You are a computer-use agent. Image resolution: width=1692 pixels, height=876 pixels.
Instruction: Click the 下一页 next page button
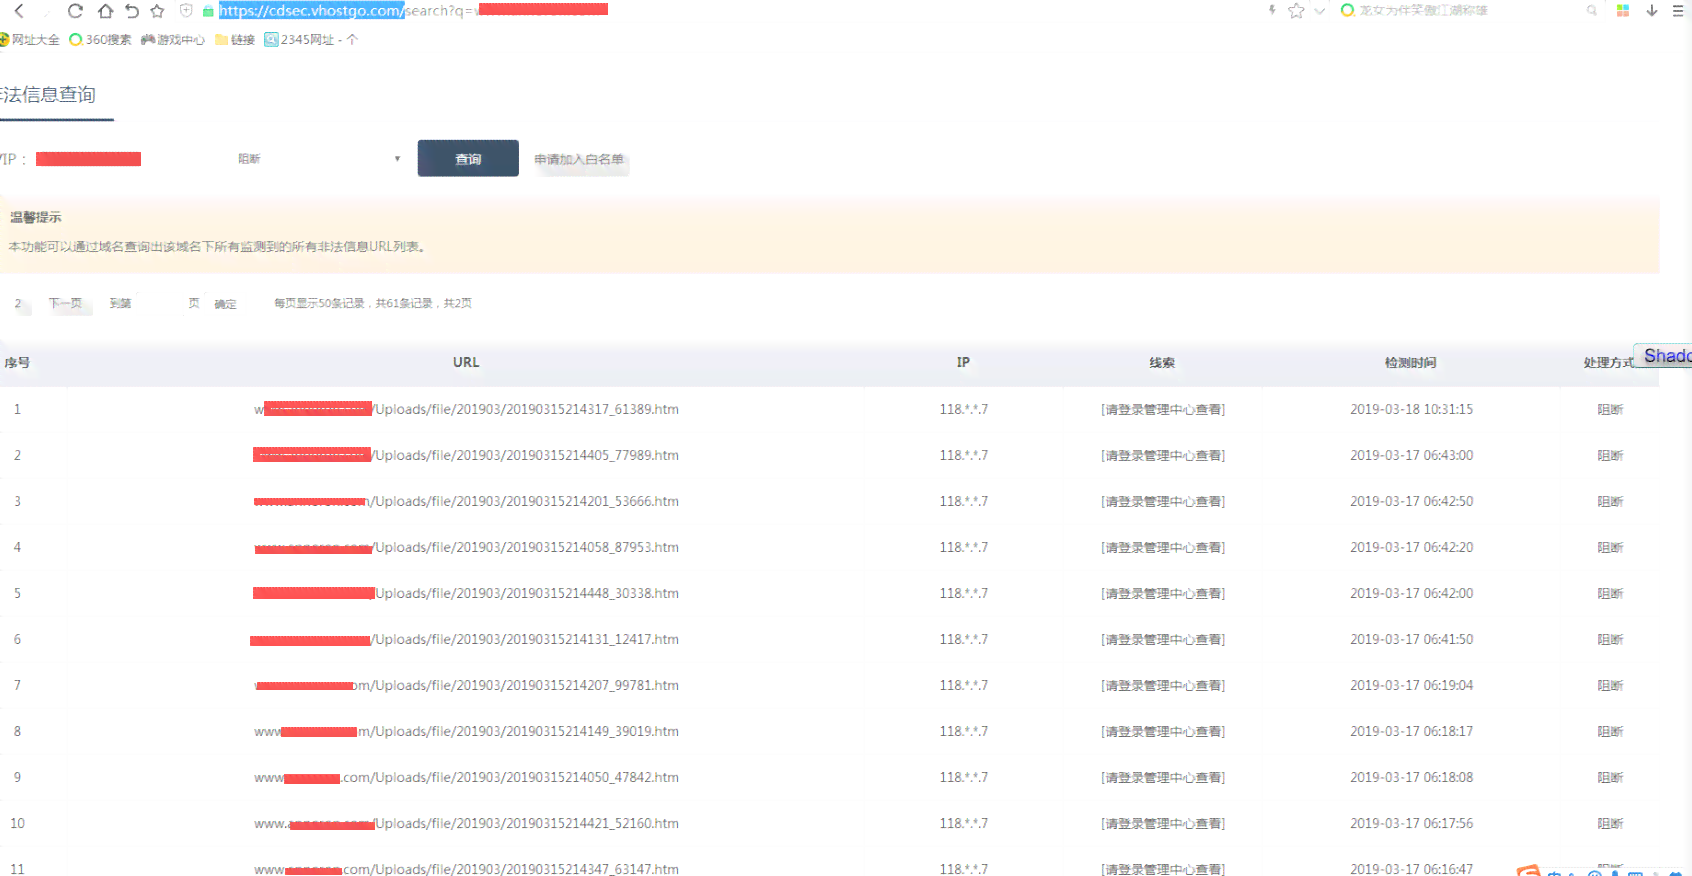point(66,303)
